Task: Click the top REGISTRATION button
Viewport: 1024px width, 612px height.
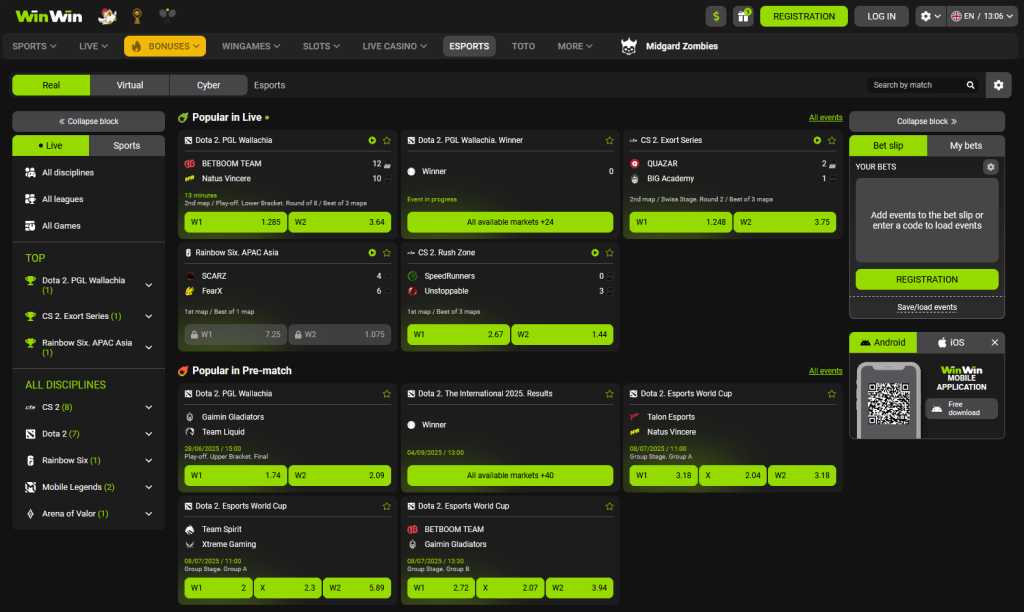Action: [804, 16]
